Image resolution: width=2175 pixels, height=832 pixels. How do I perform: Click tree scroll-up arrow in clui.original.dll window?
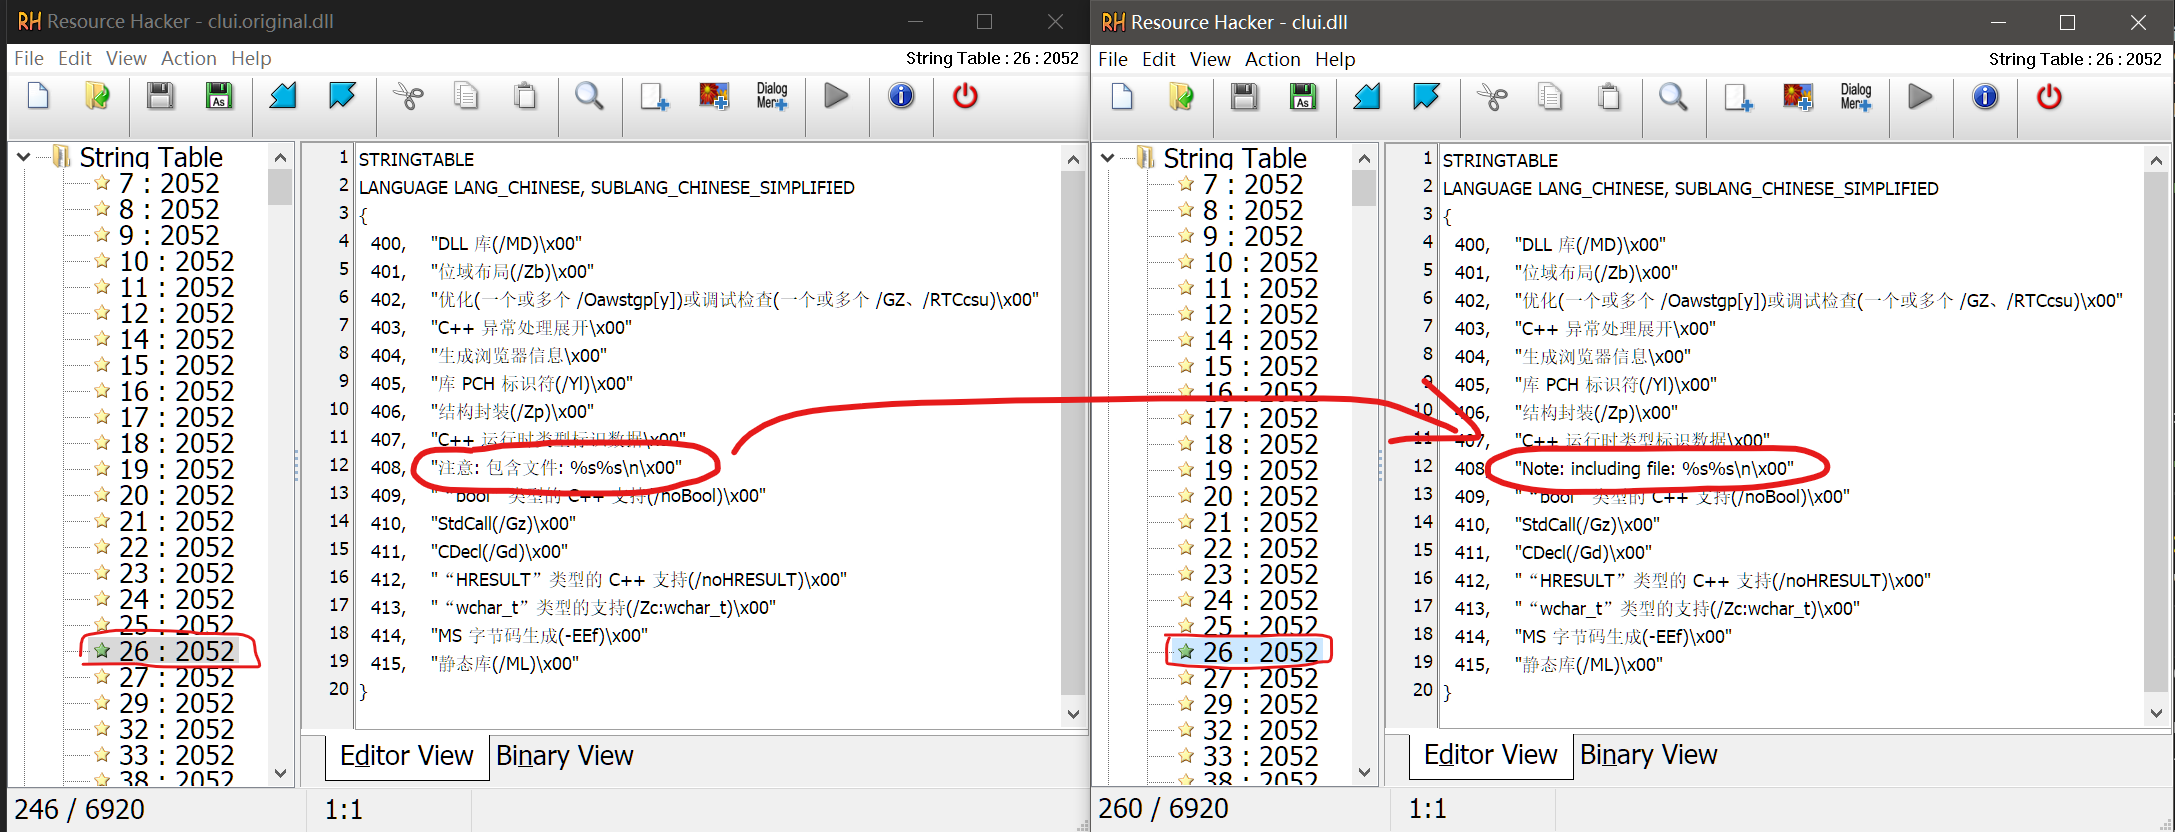point(280,157)
